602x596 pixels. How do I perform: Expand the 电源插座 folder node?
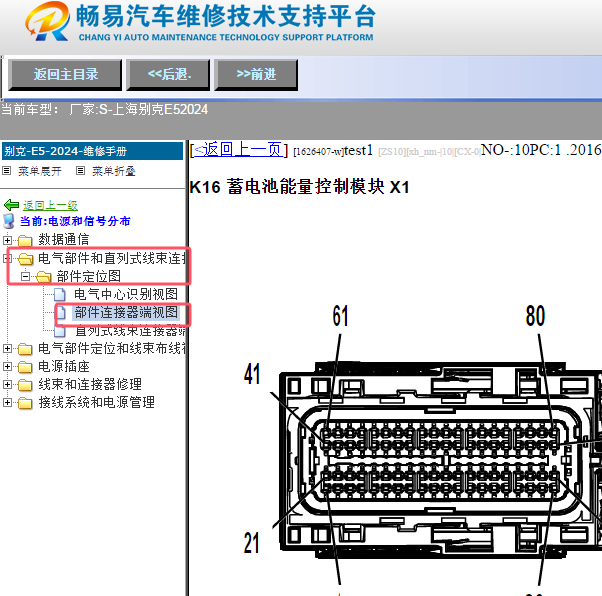point(7,367)
